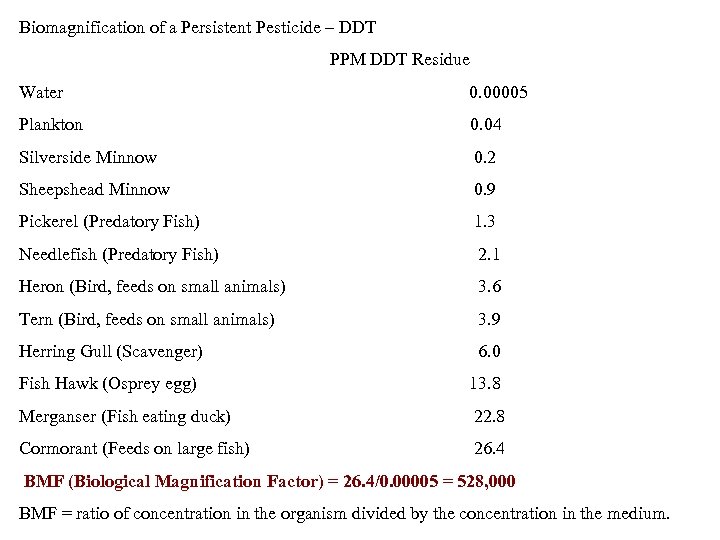Click the 13.8 value for Fish Hawk
720x540 pixels.
(485, 383)
